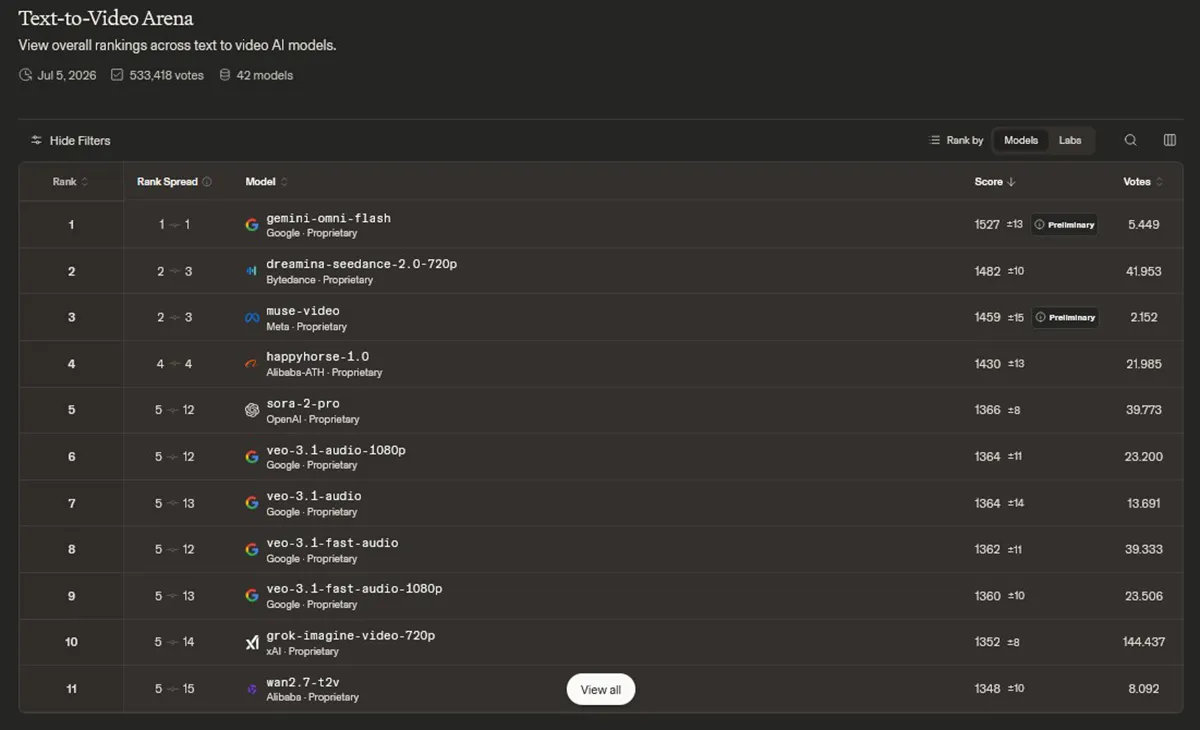Click the Rank Spread info icon
Viewport: 1200px width, 730px height.
[207, 182]
